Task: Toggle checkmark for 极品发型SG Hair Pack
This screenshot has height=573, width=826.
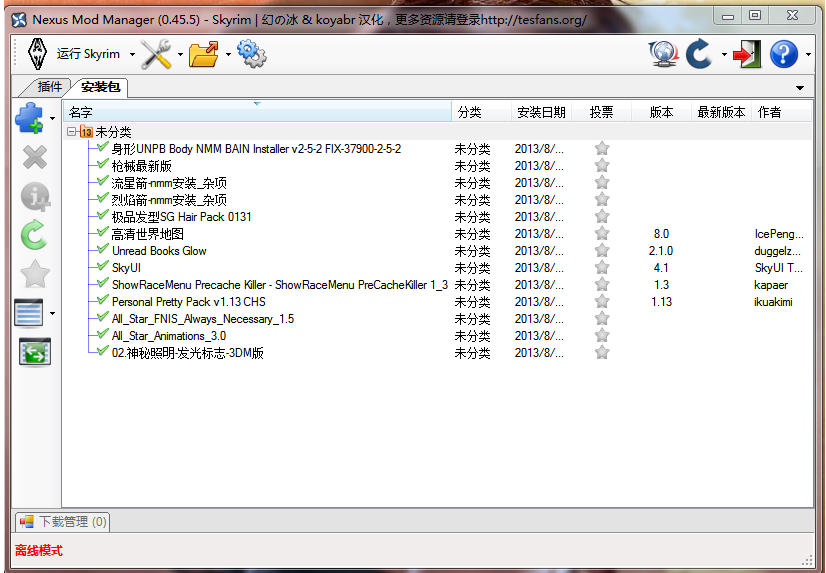Action: pyautogui.click(x=103, y=215)
